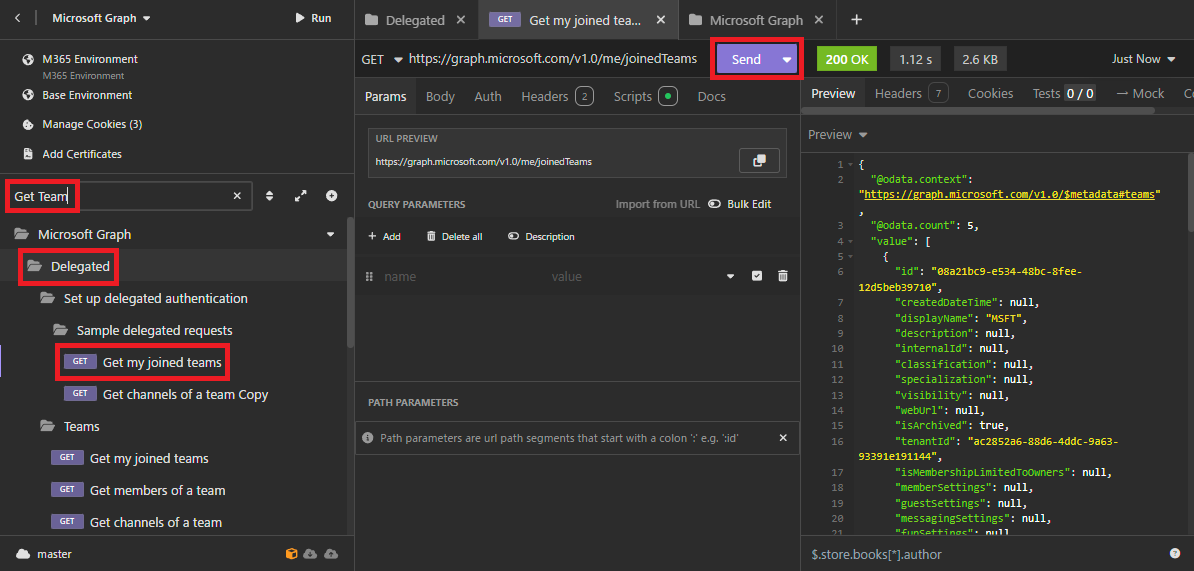Open the Params tab
The height and width of the screenshot is (571, 1194).
click(385, 97)
